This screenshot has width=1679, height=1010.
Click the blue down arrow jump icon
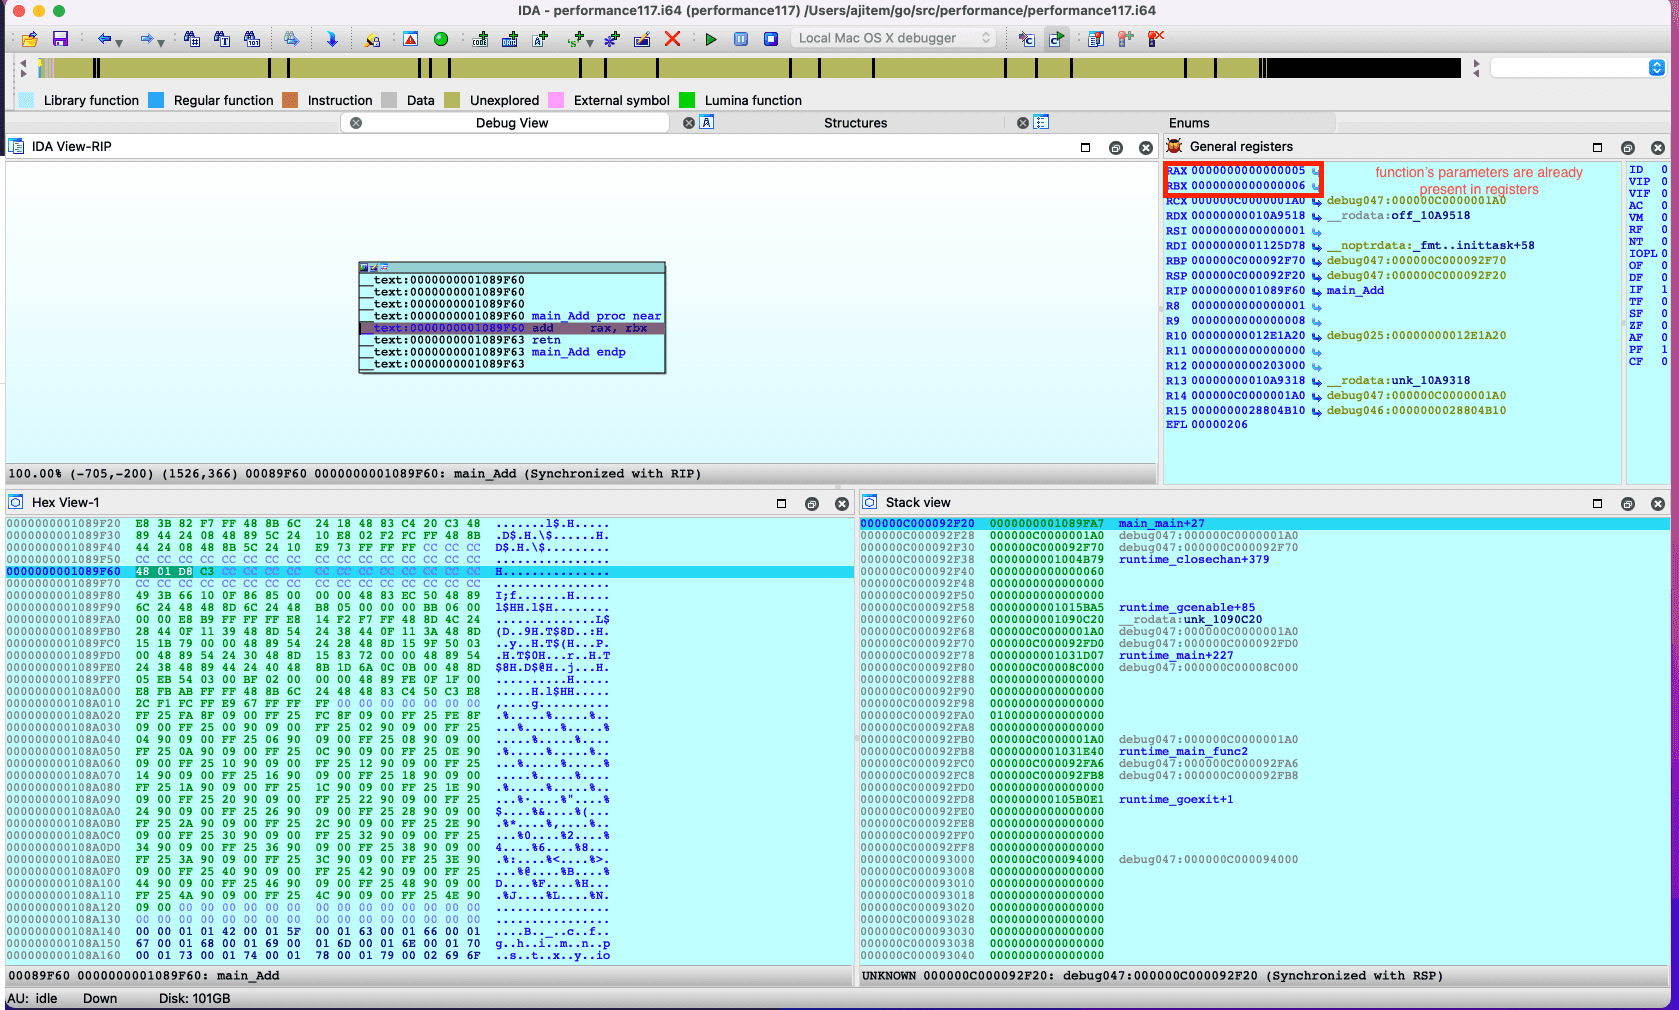(332, 39)
